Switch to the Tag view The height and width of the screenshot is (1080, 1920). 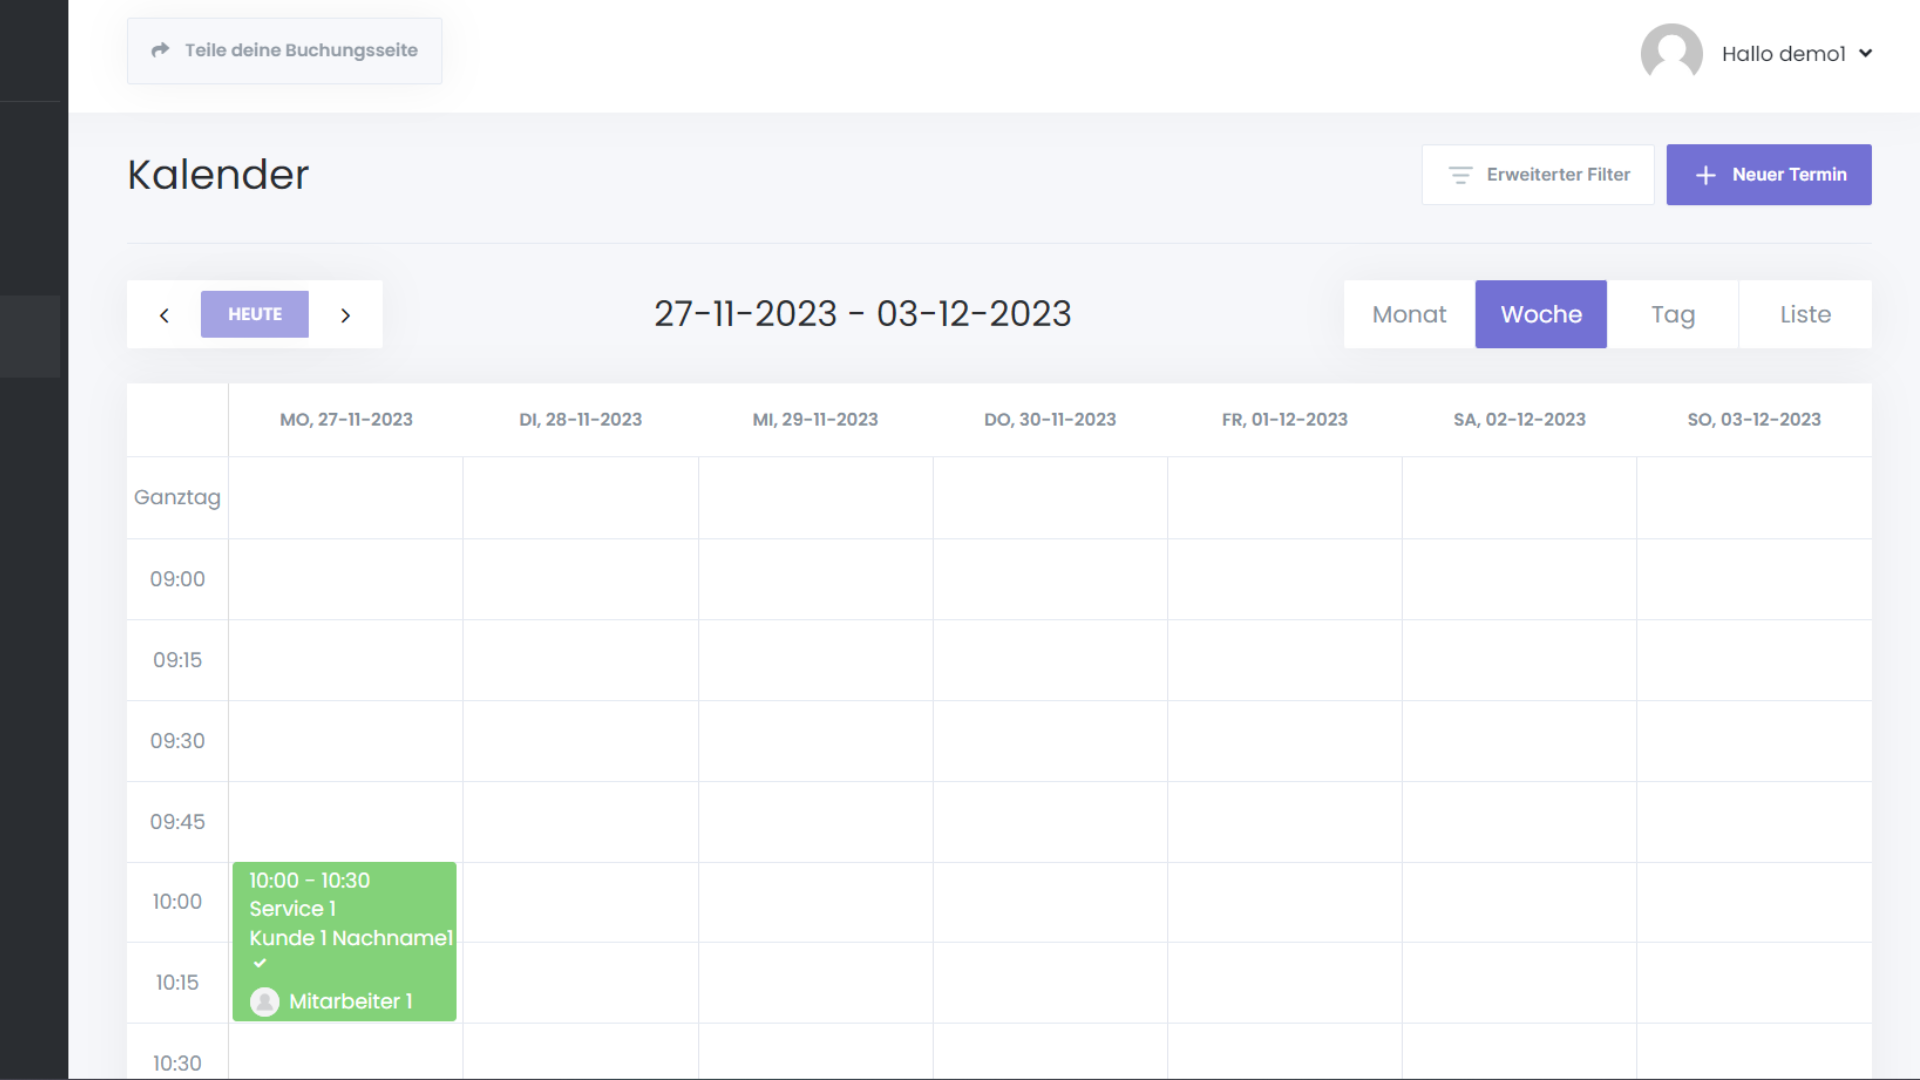1672,314
